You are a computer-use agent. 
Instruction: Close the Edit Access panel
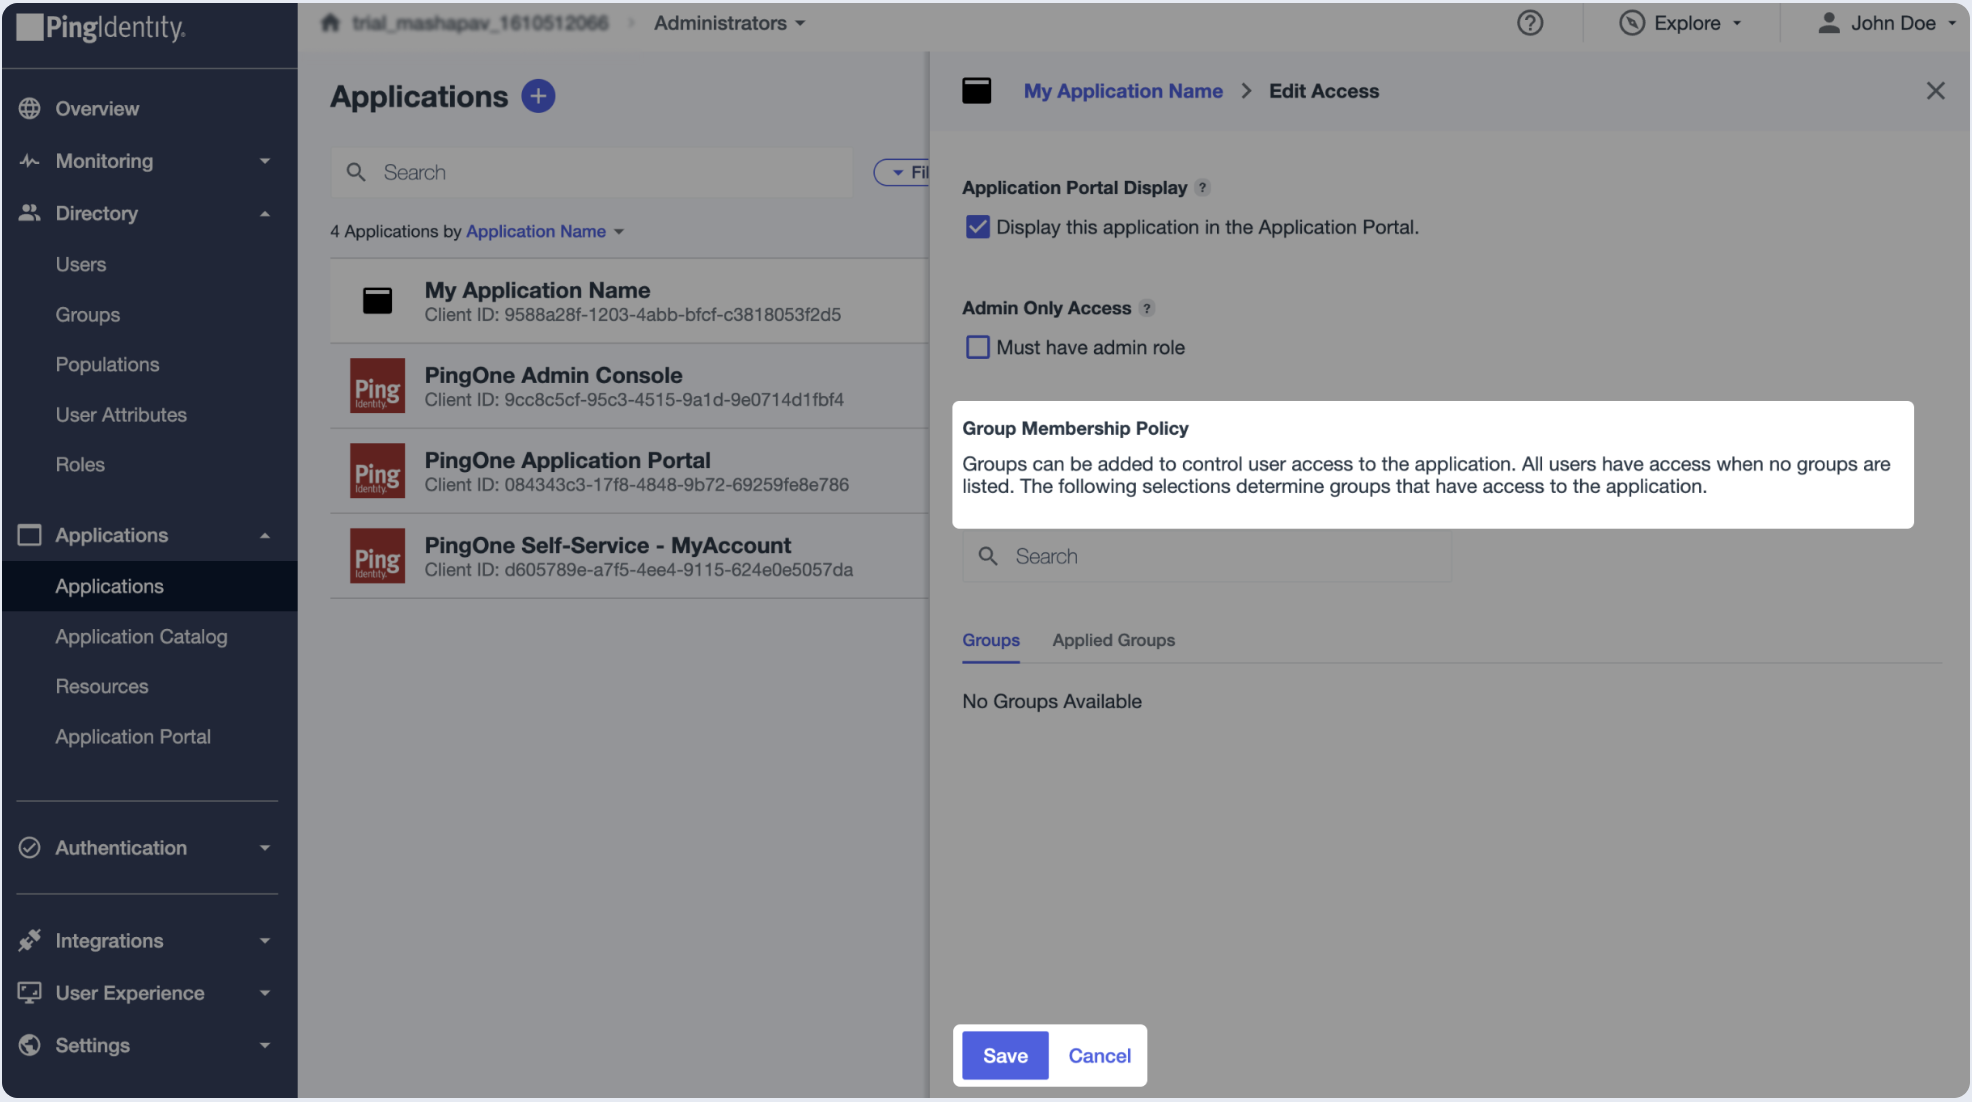tap(1935, 91)
